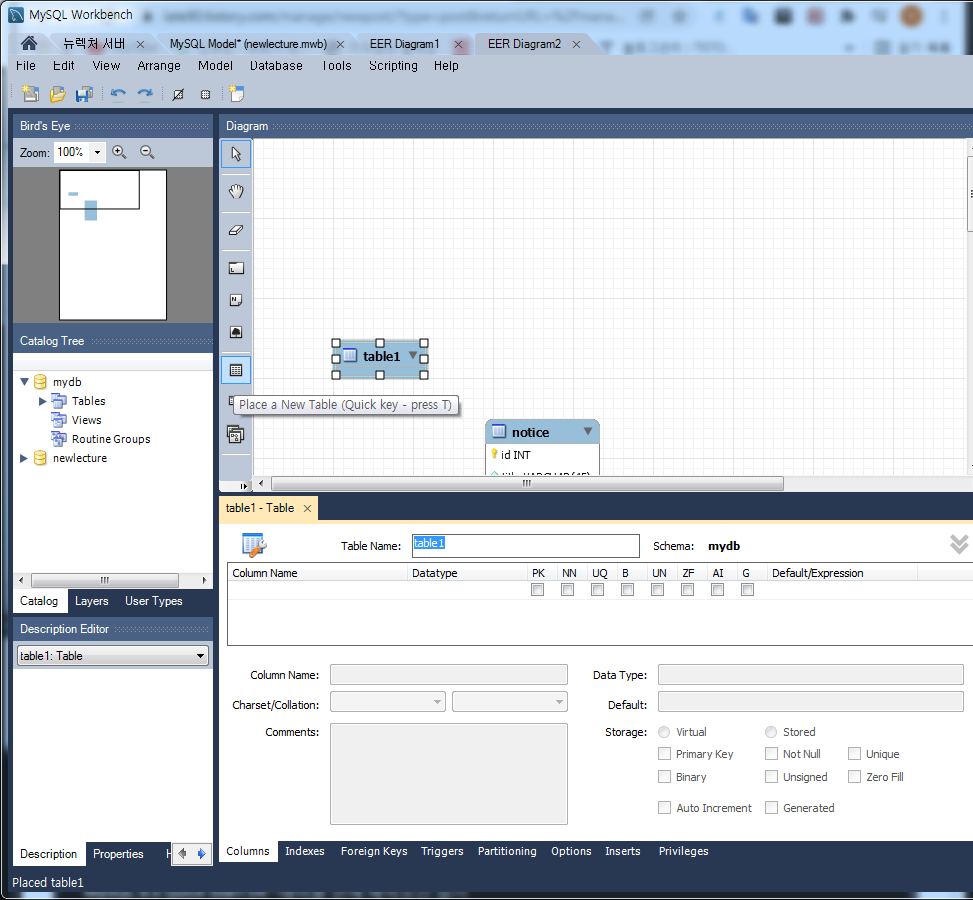Click the Comments text area

pyautogui.click(x=449, y=773)
